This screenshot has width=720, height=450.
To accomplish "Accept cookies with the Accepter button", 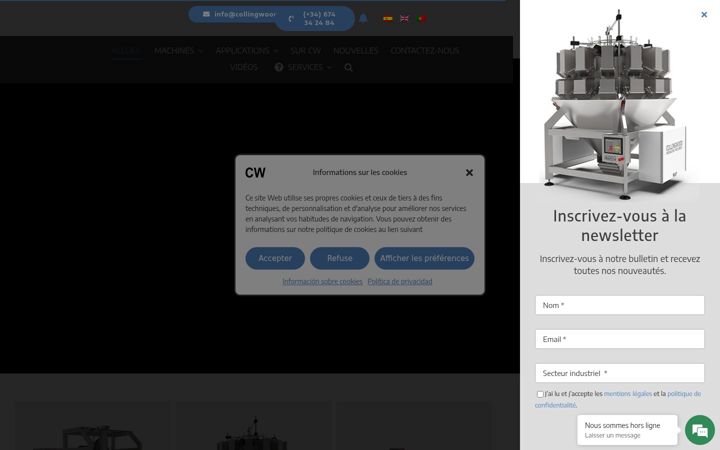I will click(x=275, y=258).
